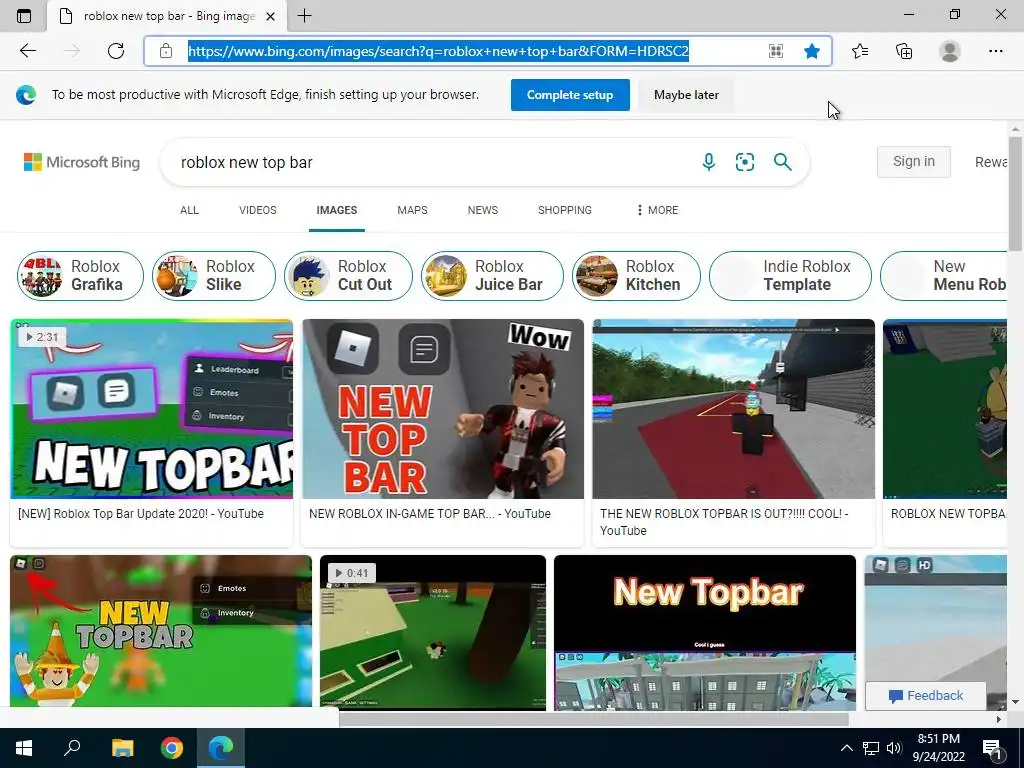Image resolution: width=1024 pixels, height=768 pixels.
Task: Open 'NEW ROBLOX IN-GAME TOP BAR... - YouTube' link
Action: [430, 514]
